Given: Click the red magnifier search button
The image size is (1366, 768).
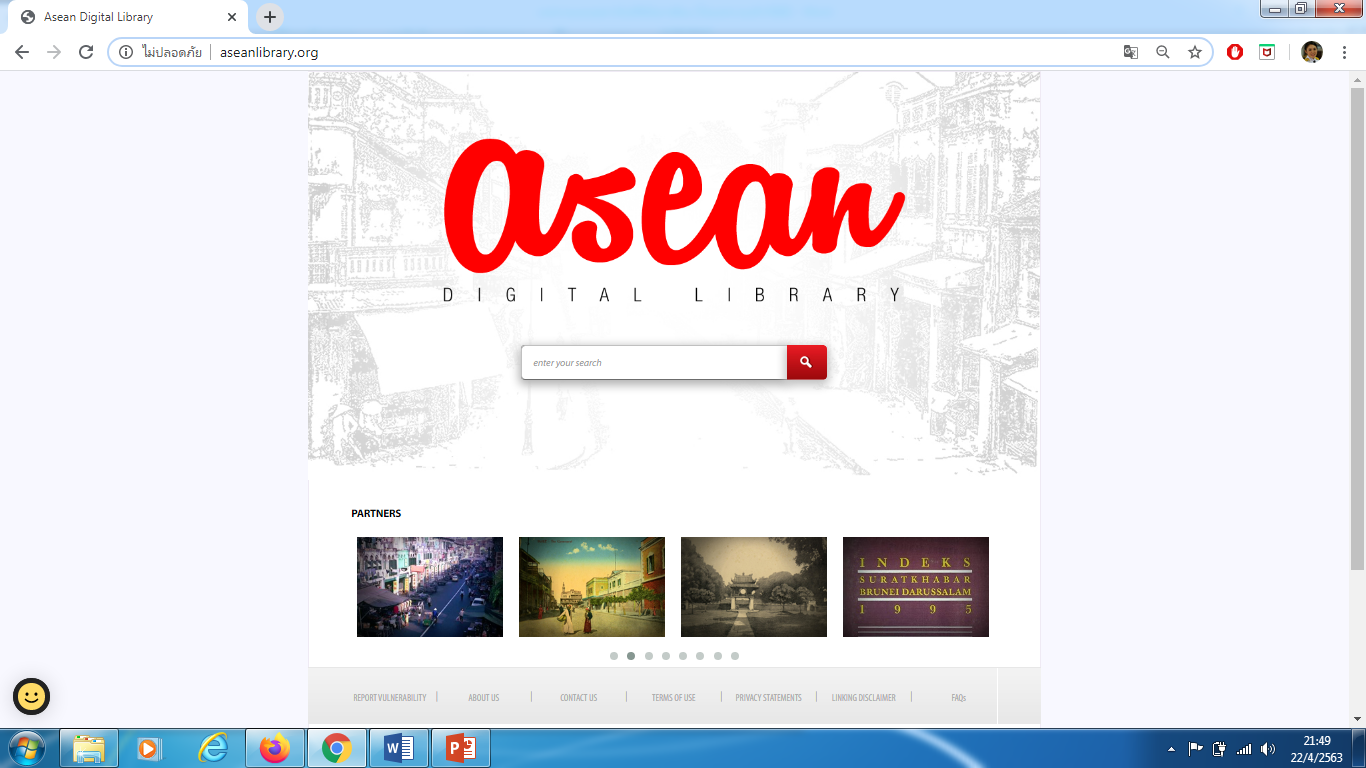Looking at the screenshot, I should pyautogui.click(x=806, y=363).
